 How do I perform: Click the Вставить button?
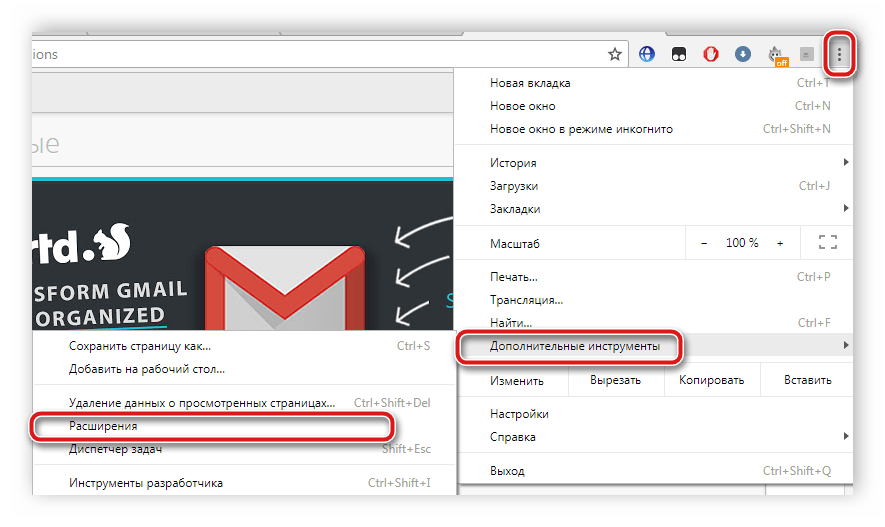(x=808, y=380)
